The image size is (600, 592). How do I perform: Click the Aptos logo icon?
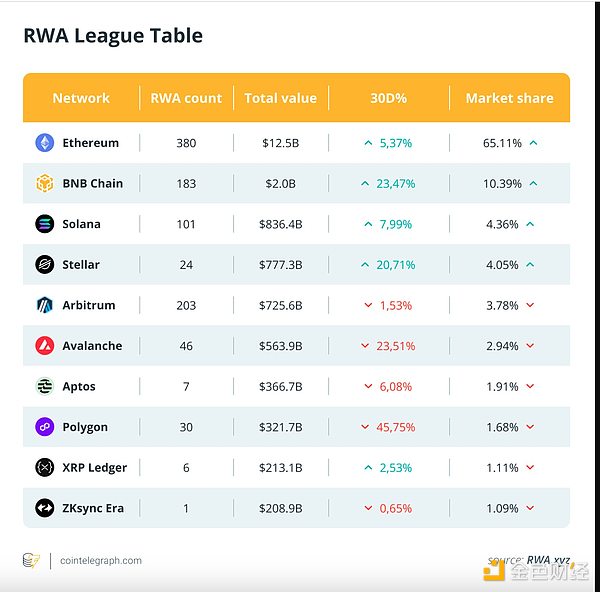[44, 386]
